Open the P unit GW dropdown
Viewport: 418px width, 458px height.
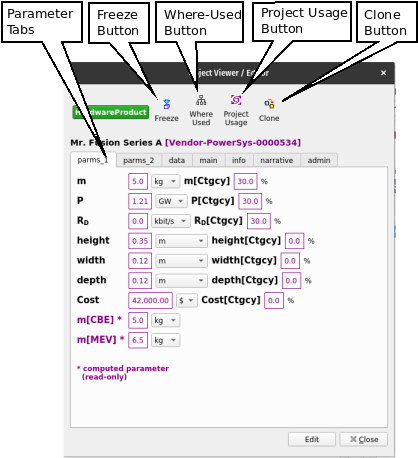tap(171, 201)
